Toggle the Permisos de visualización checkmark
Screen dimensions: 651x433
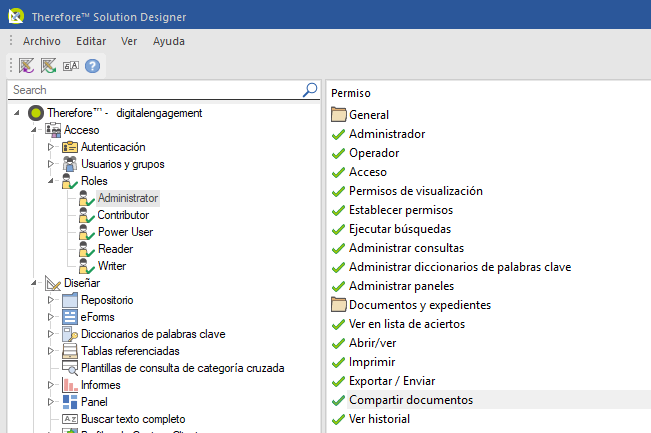(338, 191)
